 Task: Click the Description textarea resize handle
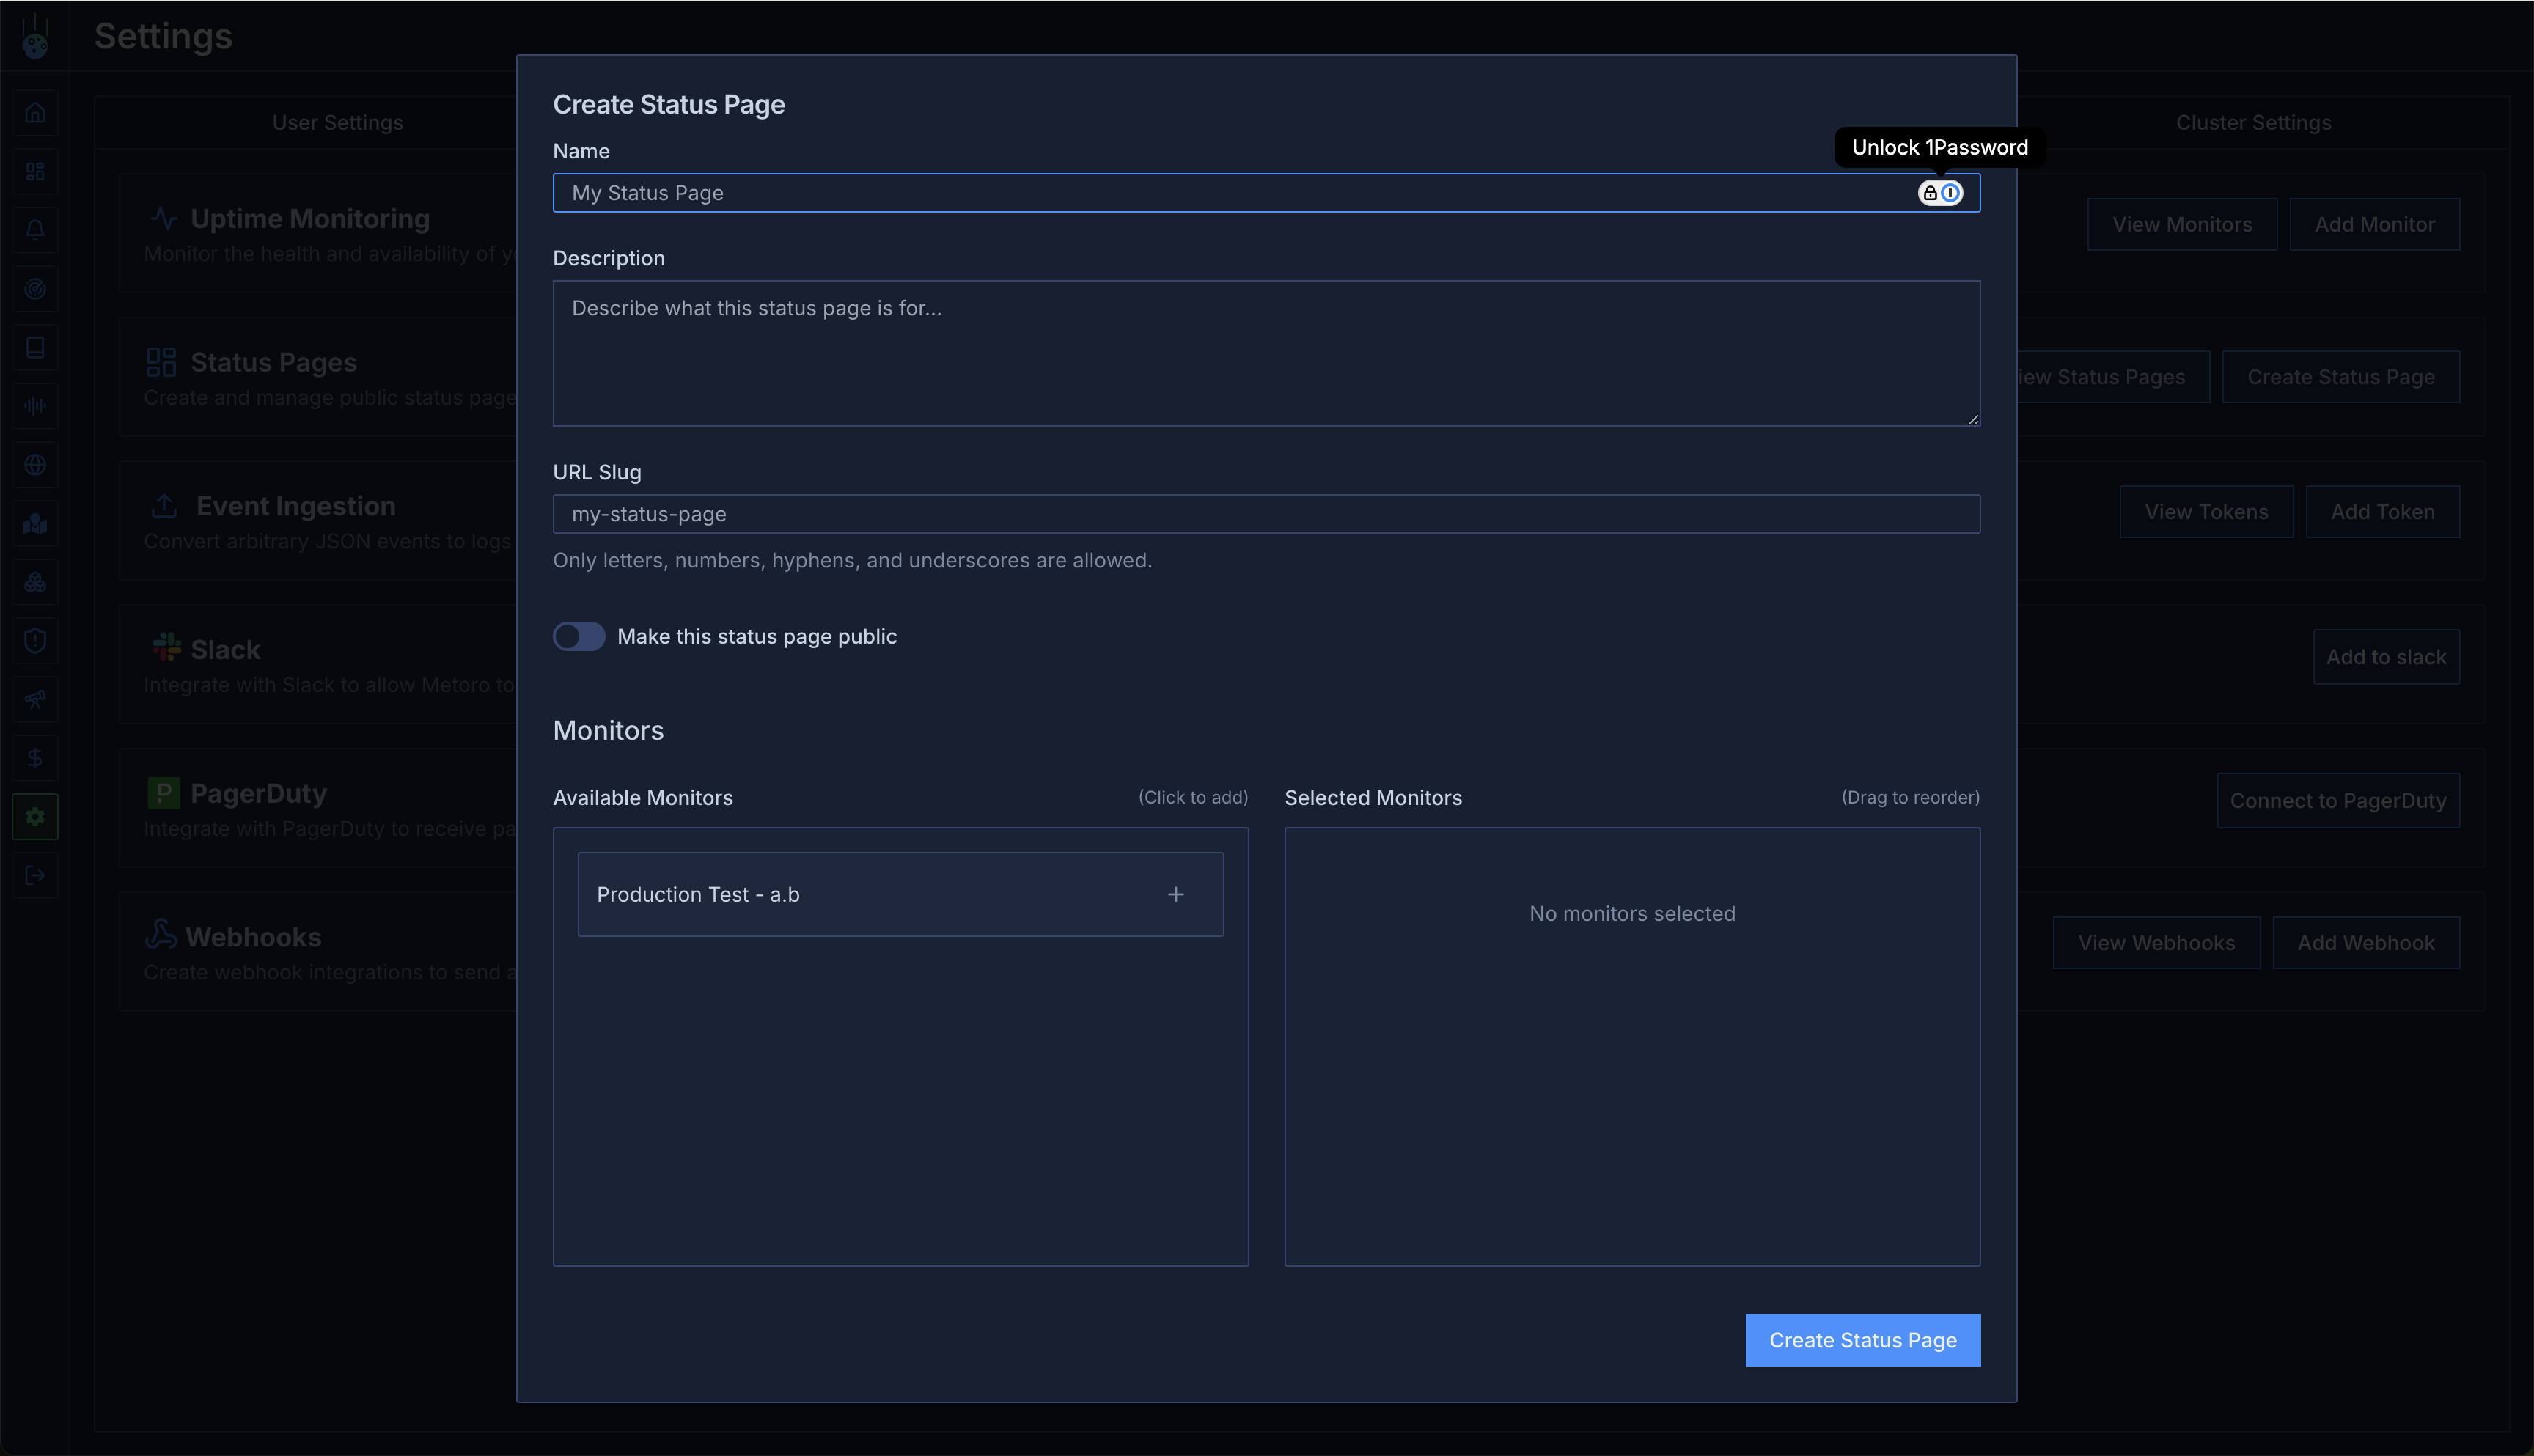pos(1973,420)
